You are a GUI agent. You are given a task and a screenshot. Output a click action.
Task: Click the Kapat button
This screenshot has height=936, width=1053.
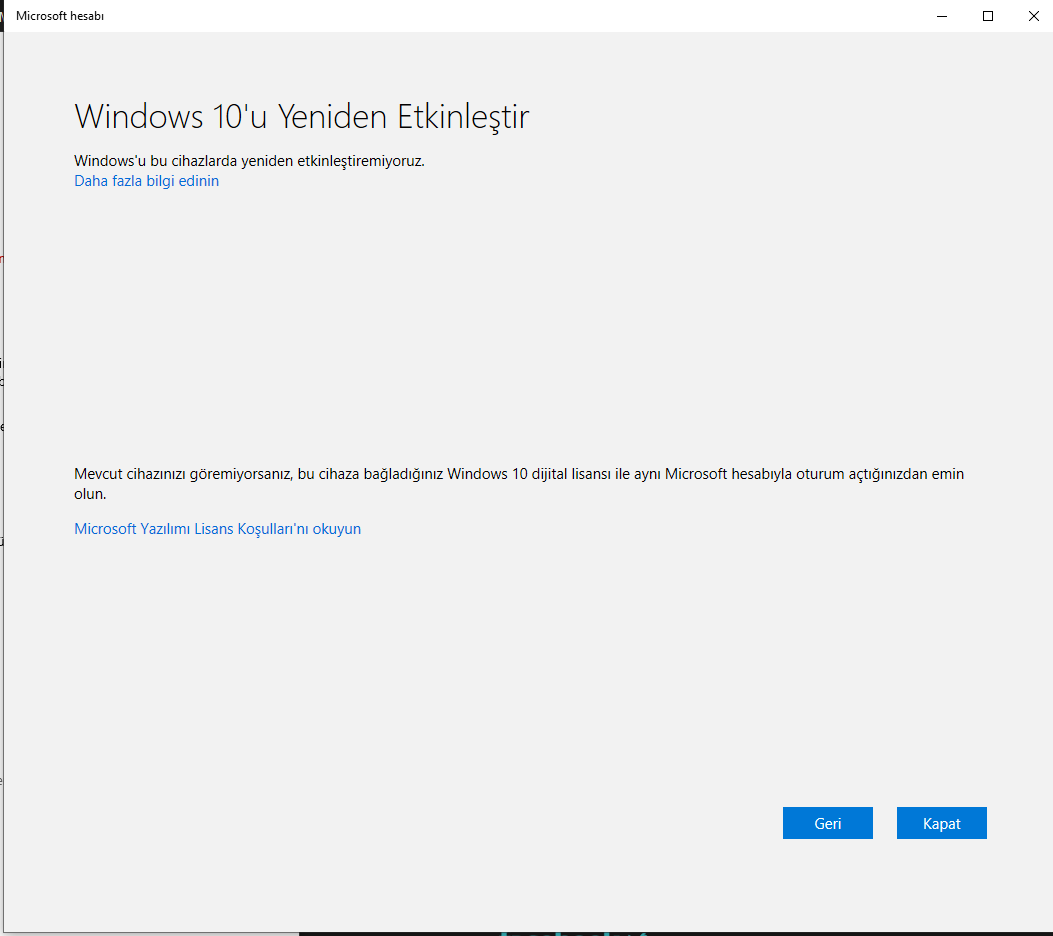(x=942, y=823)
